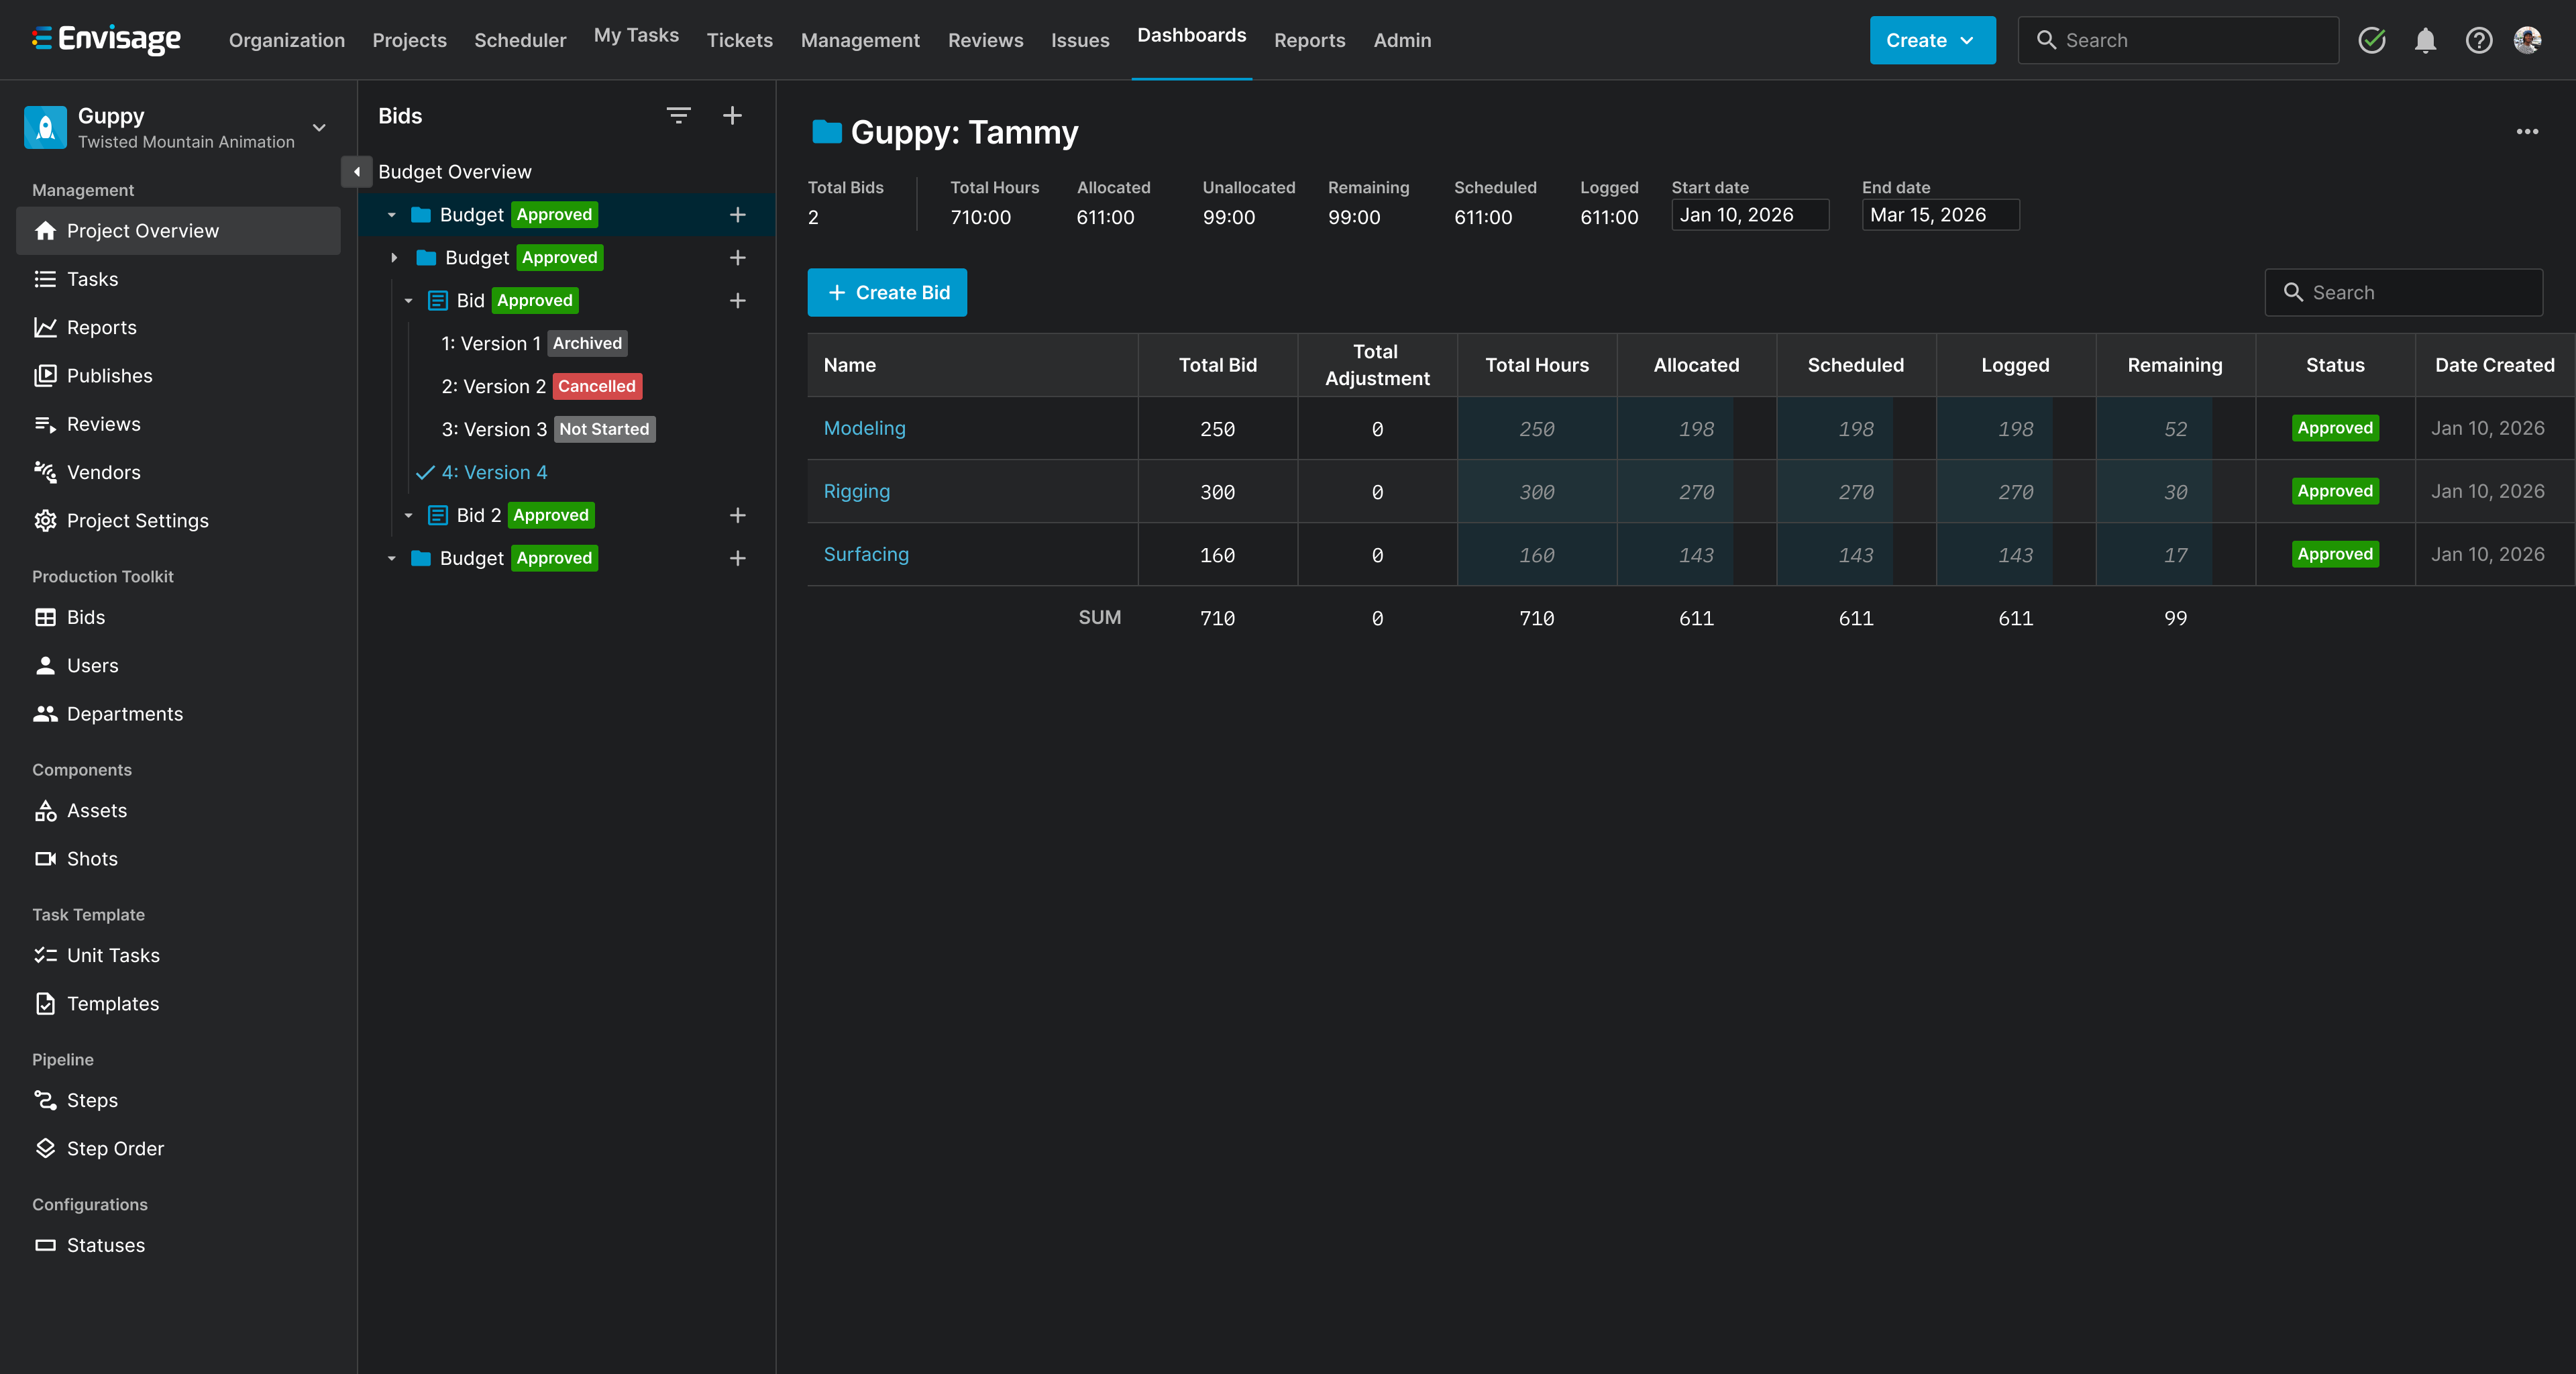Select the Bids icon in Production Toolkit
The width and height of the screenshot is (2576, 1374).
[x=46, y=617]
